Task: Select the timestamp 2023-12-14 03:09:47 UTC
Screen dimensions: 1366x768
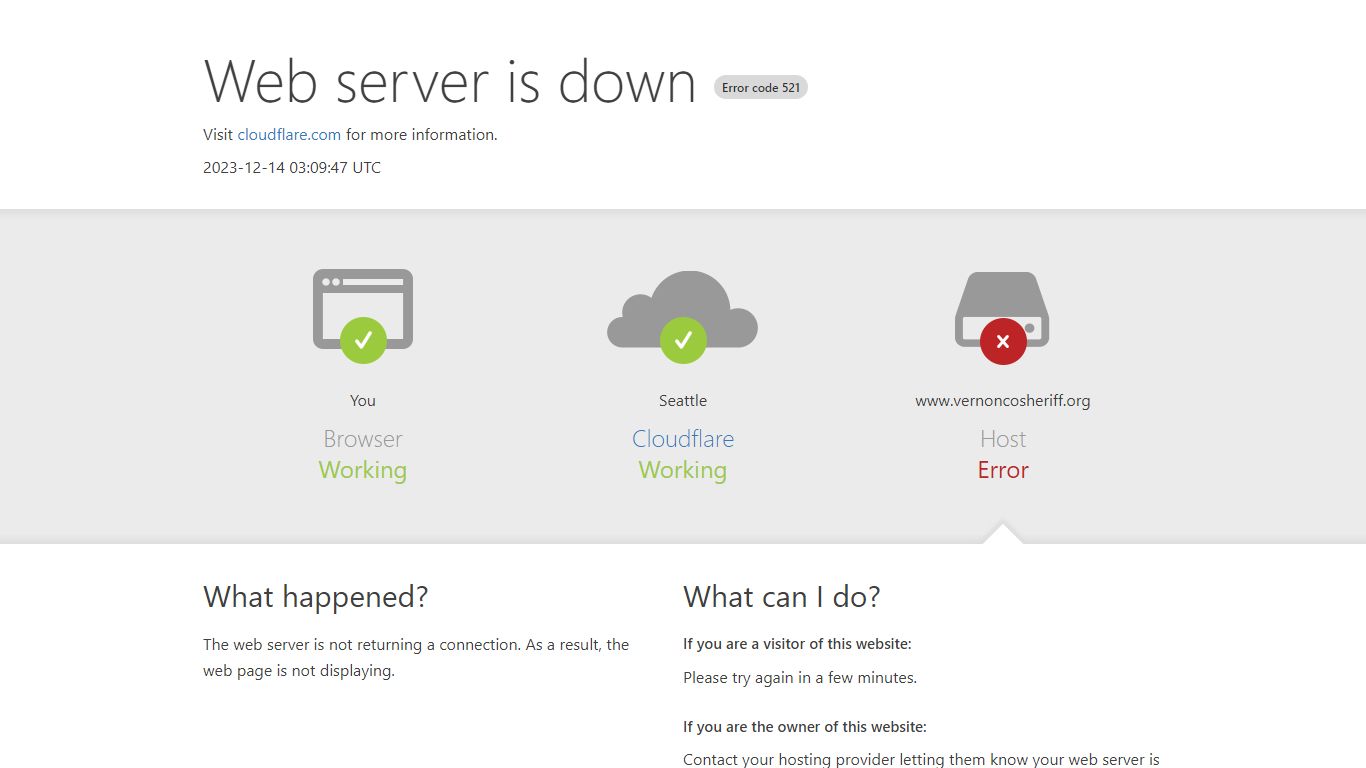Action: click(x=292, y=168)
